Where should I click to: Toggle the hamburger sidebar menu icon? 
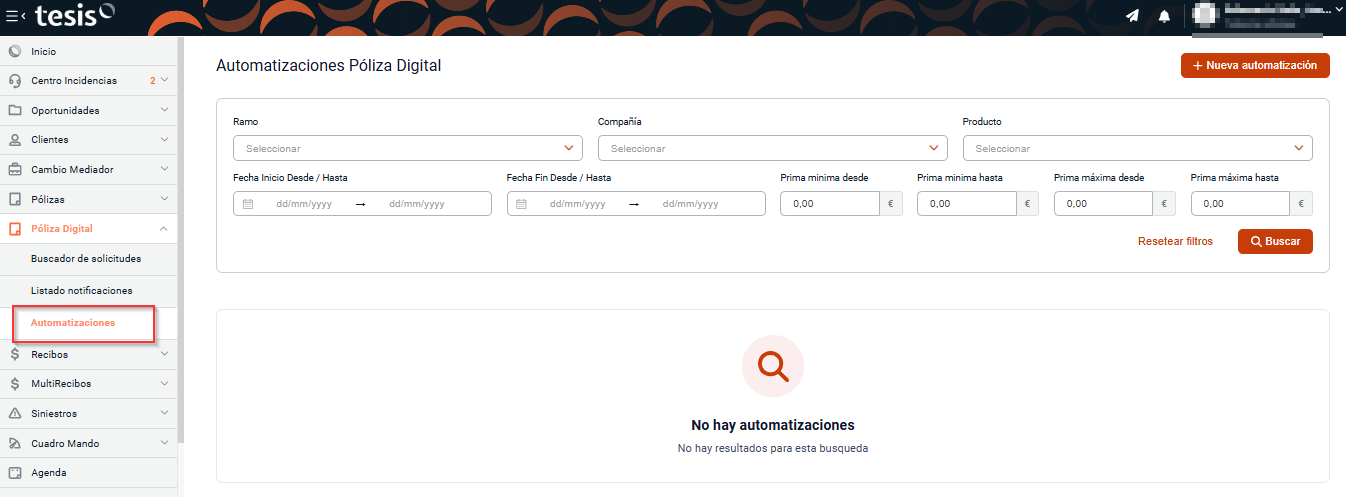click(15, 16)
